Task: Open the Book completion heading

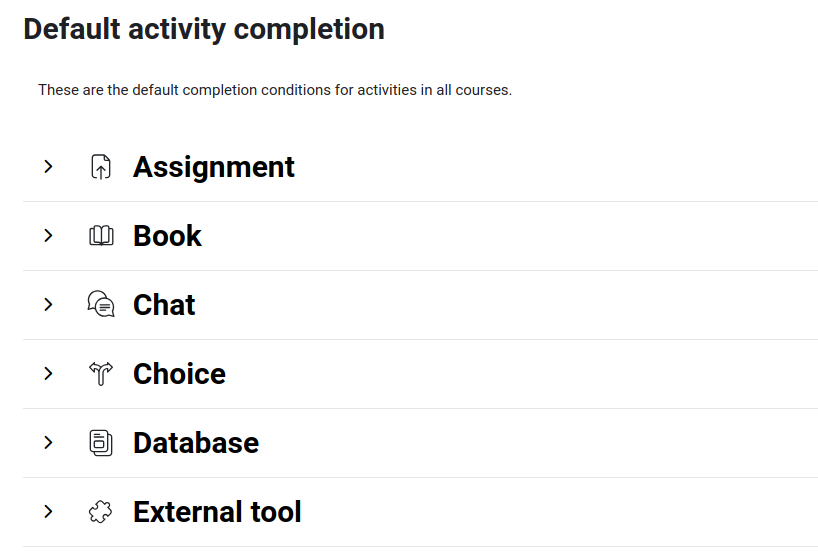Action: point(167,236)
